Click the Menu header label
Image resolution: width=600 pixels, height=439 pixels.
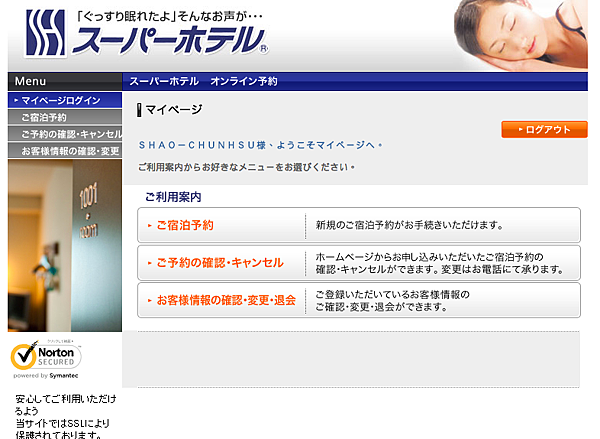tap(30, 81)
